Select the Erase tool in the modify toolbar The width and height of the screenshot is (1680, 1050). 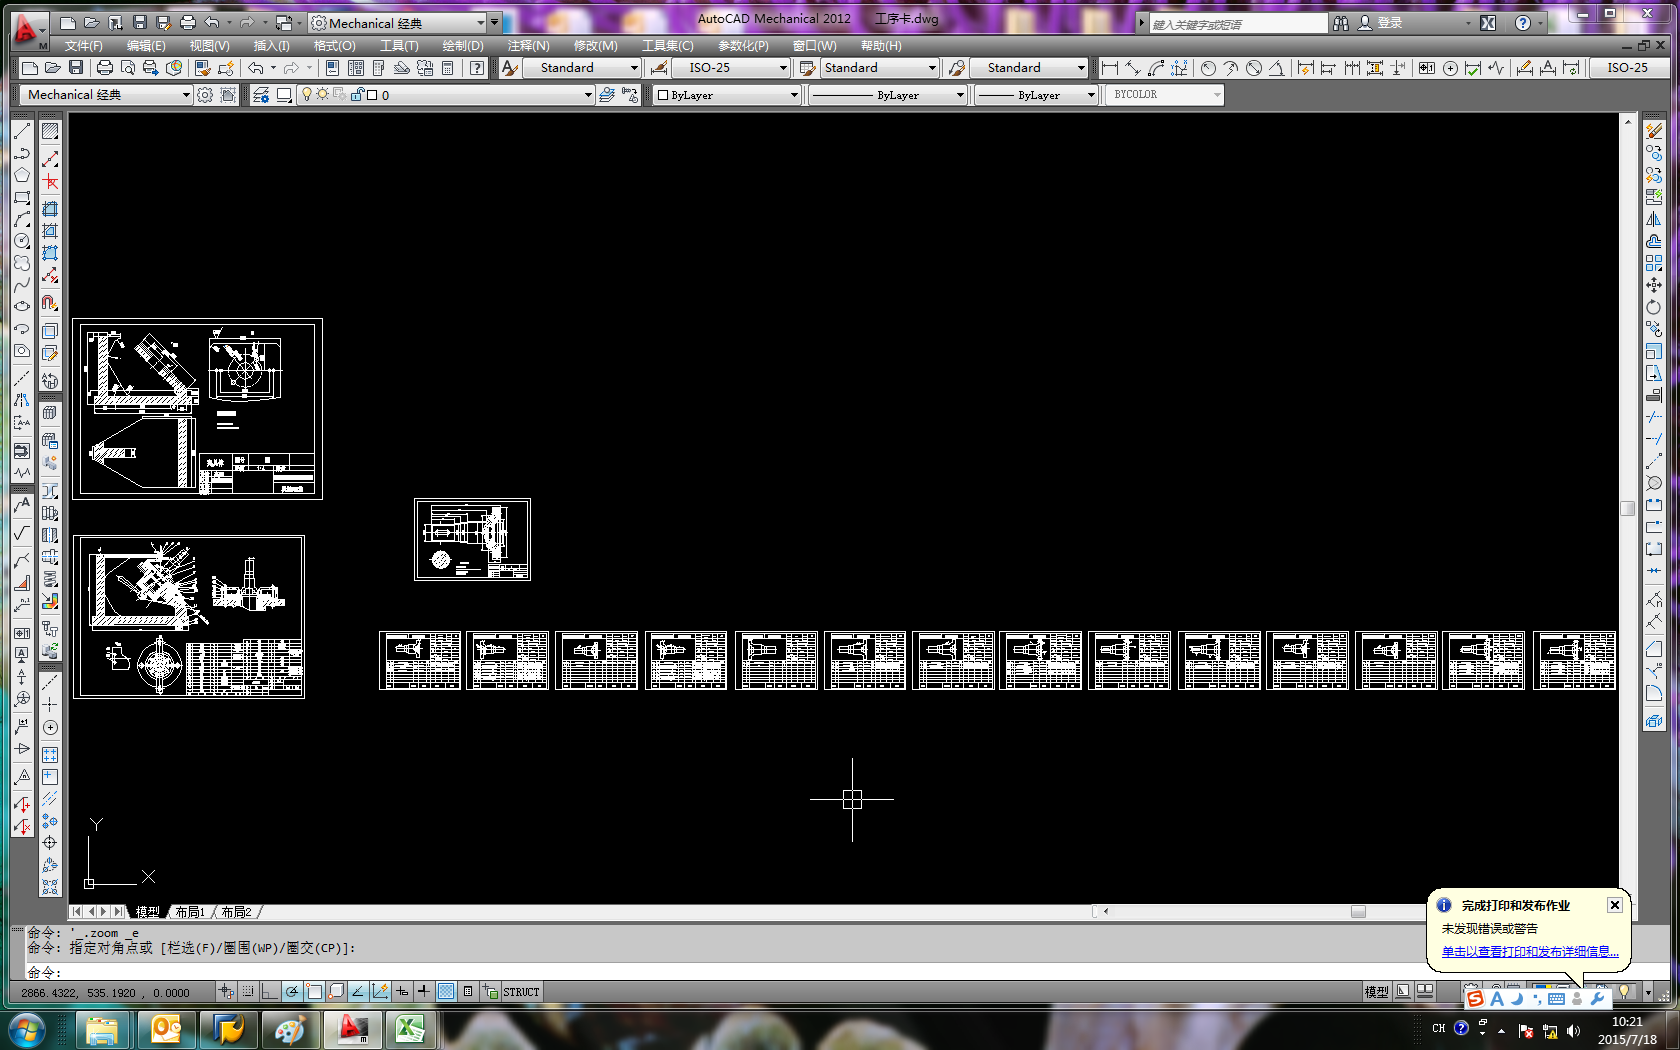pos(1654,131)
